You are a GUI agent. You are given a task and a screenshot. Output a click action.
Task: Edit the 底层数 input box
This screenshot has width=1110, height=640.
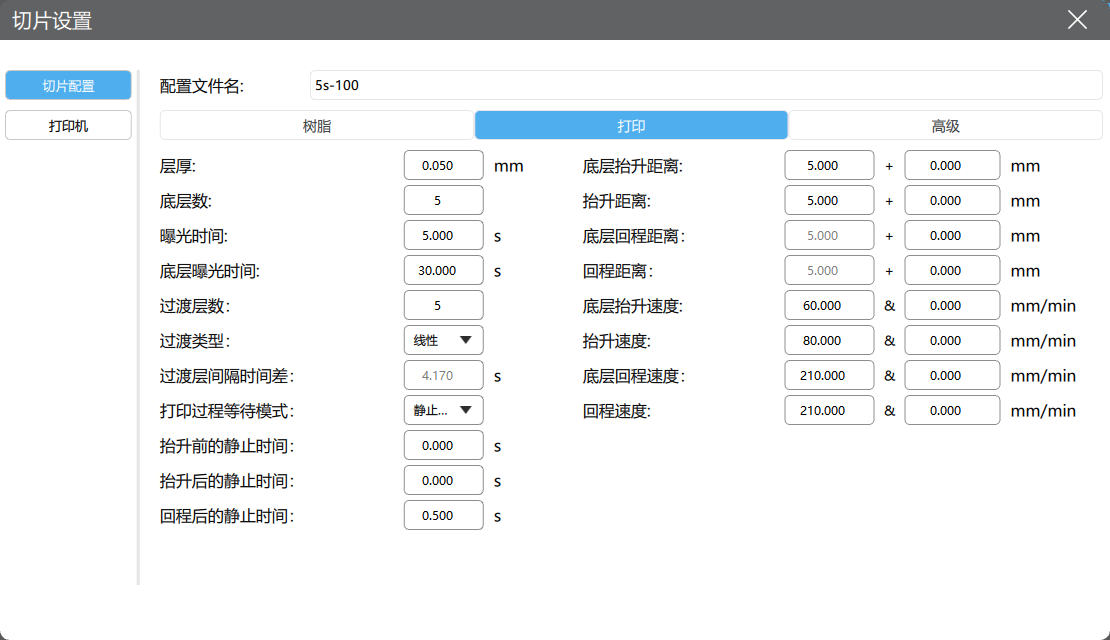[443, 200]
